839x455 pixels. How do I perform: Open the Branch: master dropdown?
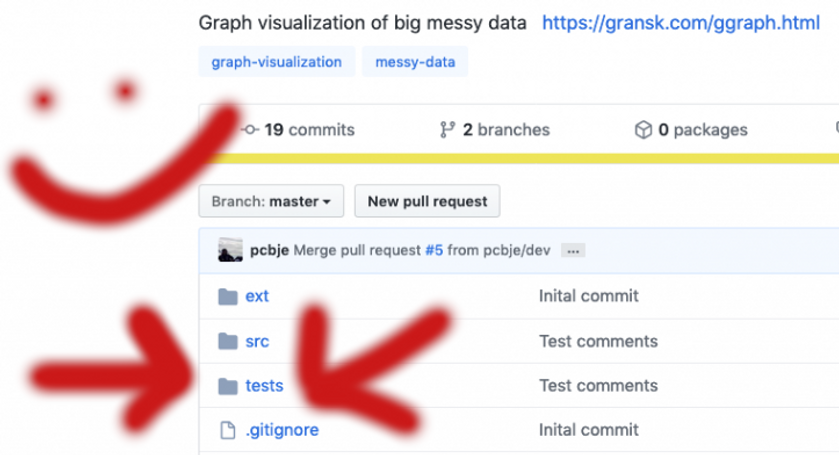coord(271,201)
